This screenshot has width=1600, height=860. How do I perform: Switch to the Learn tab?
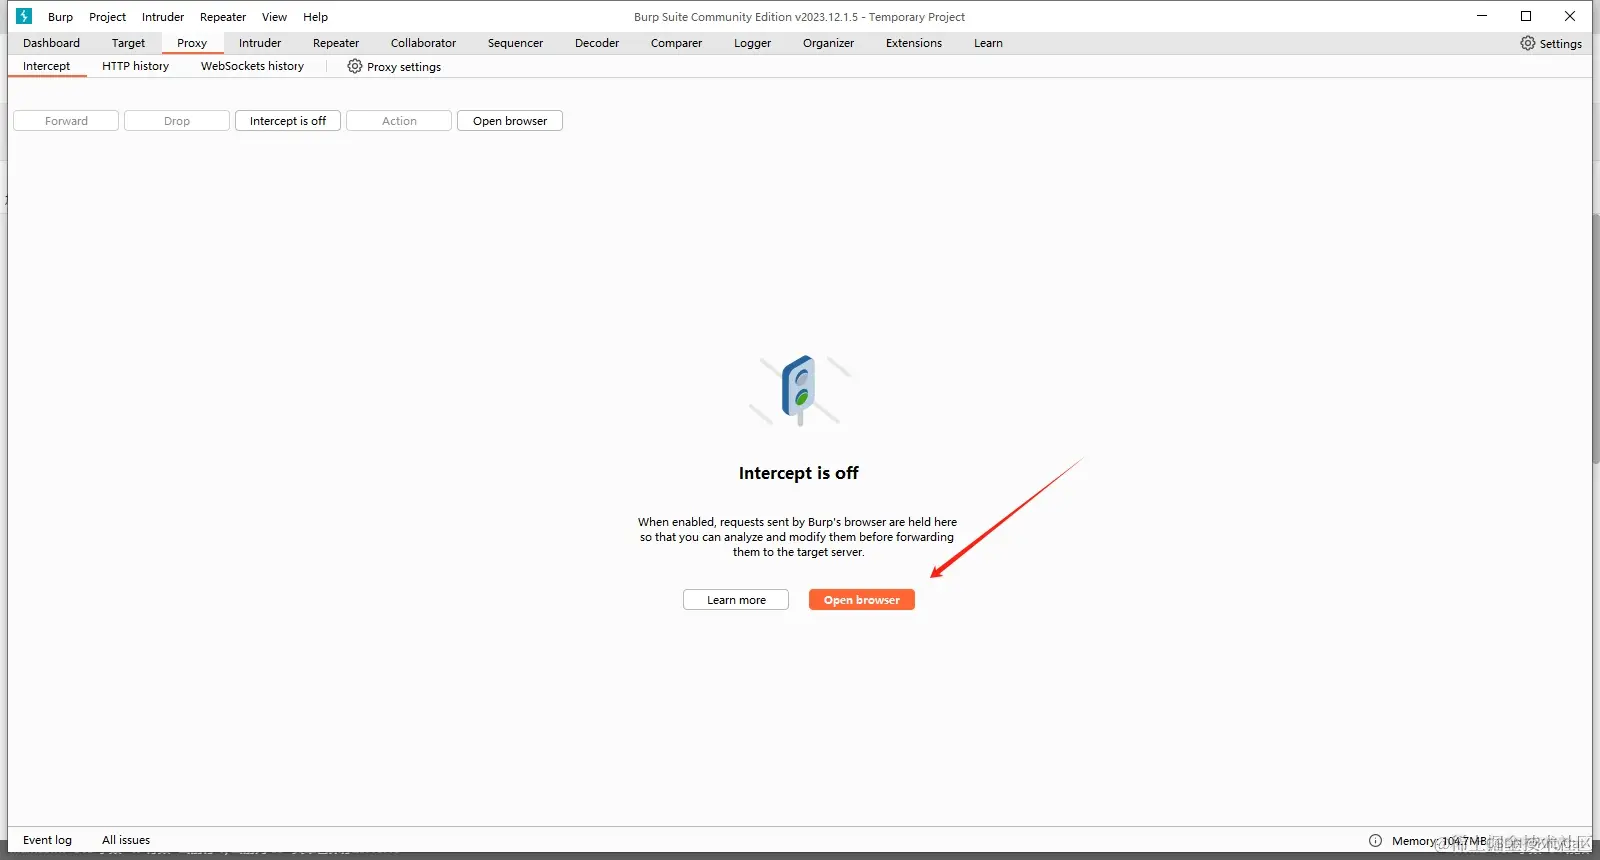[988, 43]
